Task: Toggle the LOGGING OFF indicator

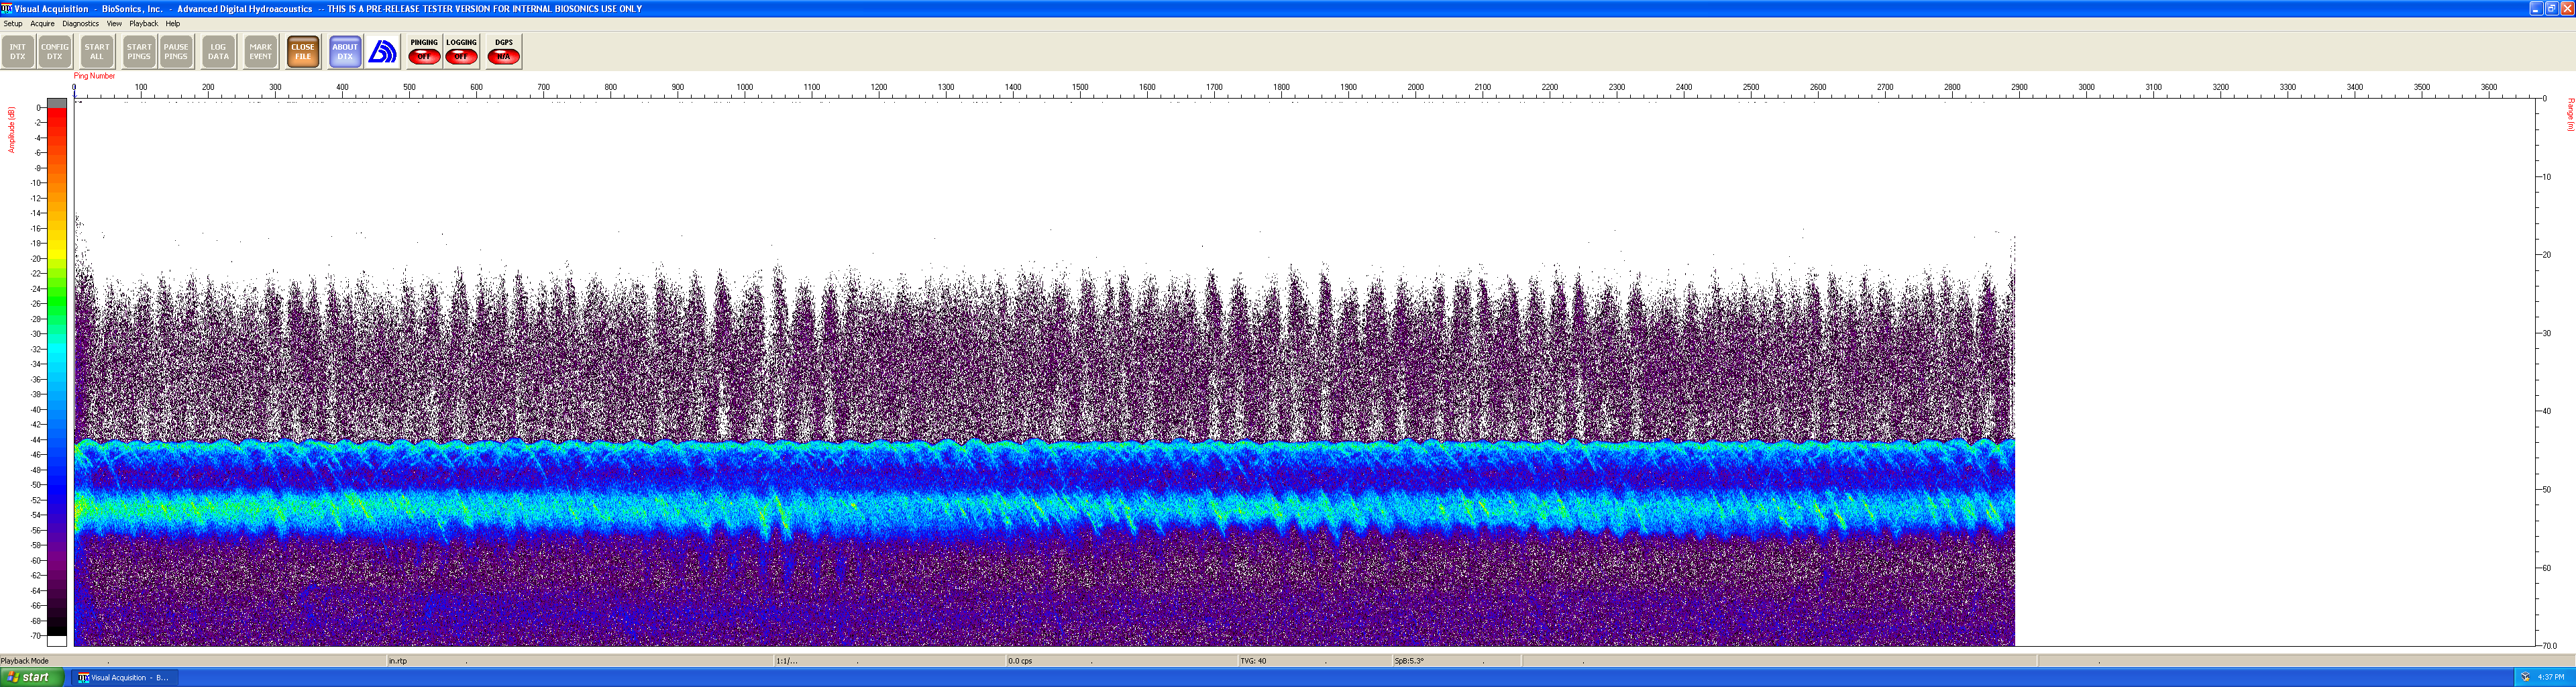Action: click(x=461, y=52)
